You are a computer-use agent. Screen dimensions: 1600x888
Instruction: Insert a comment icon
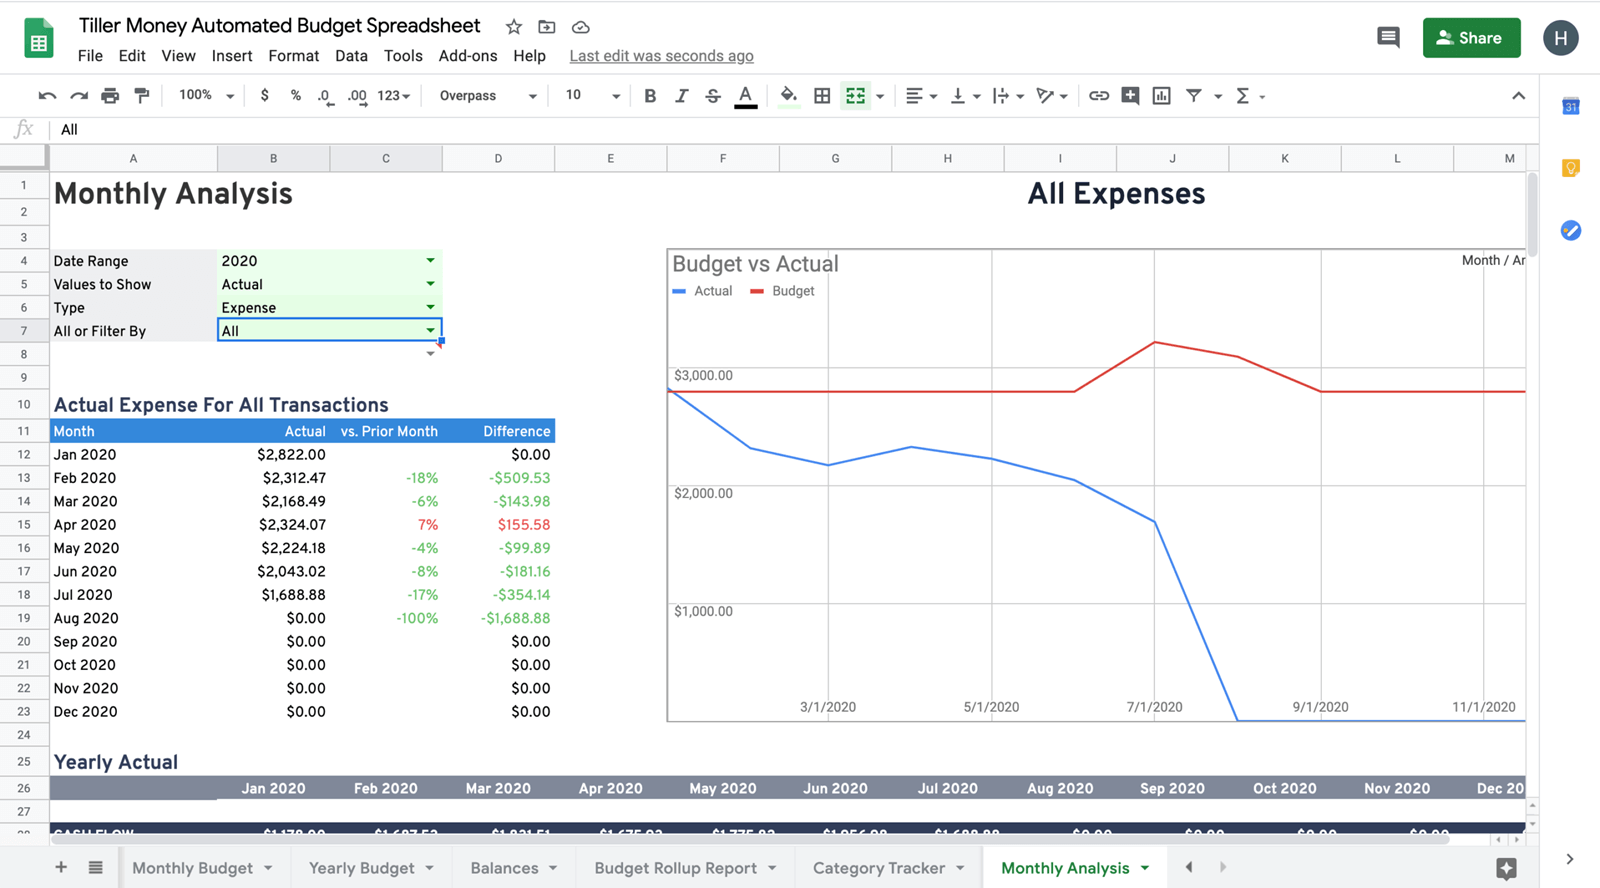(x=1130, y=96)
